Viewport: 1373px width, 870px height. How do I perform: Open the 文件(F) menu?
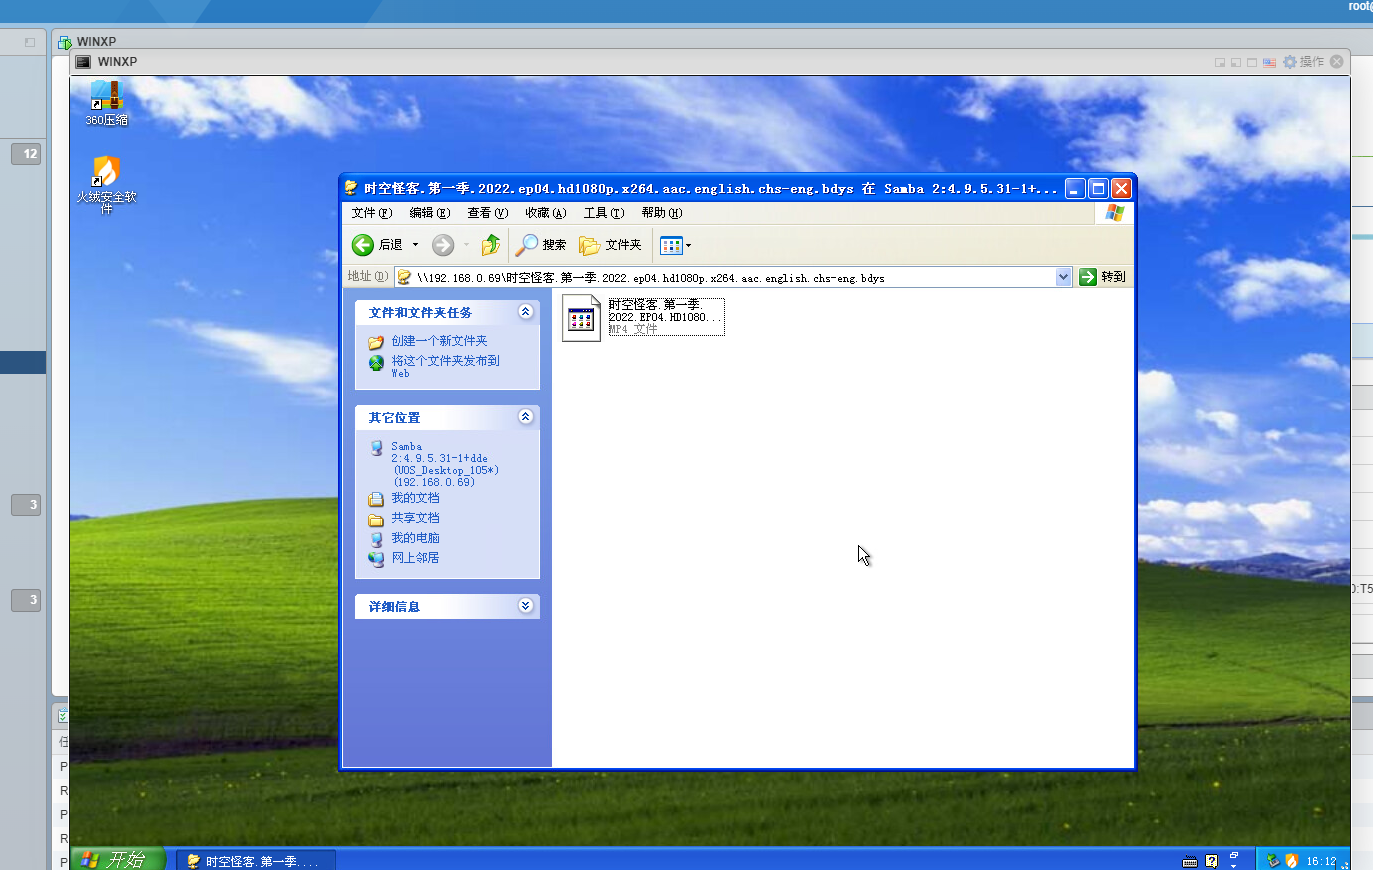coord(371,213)
